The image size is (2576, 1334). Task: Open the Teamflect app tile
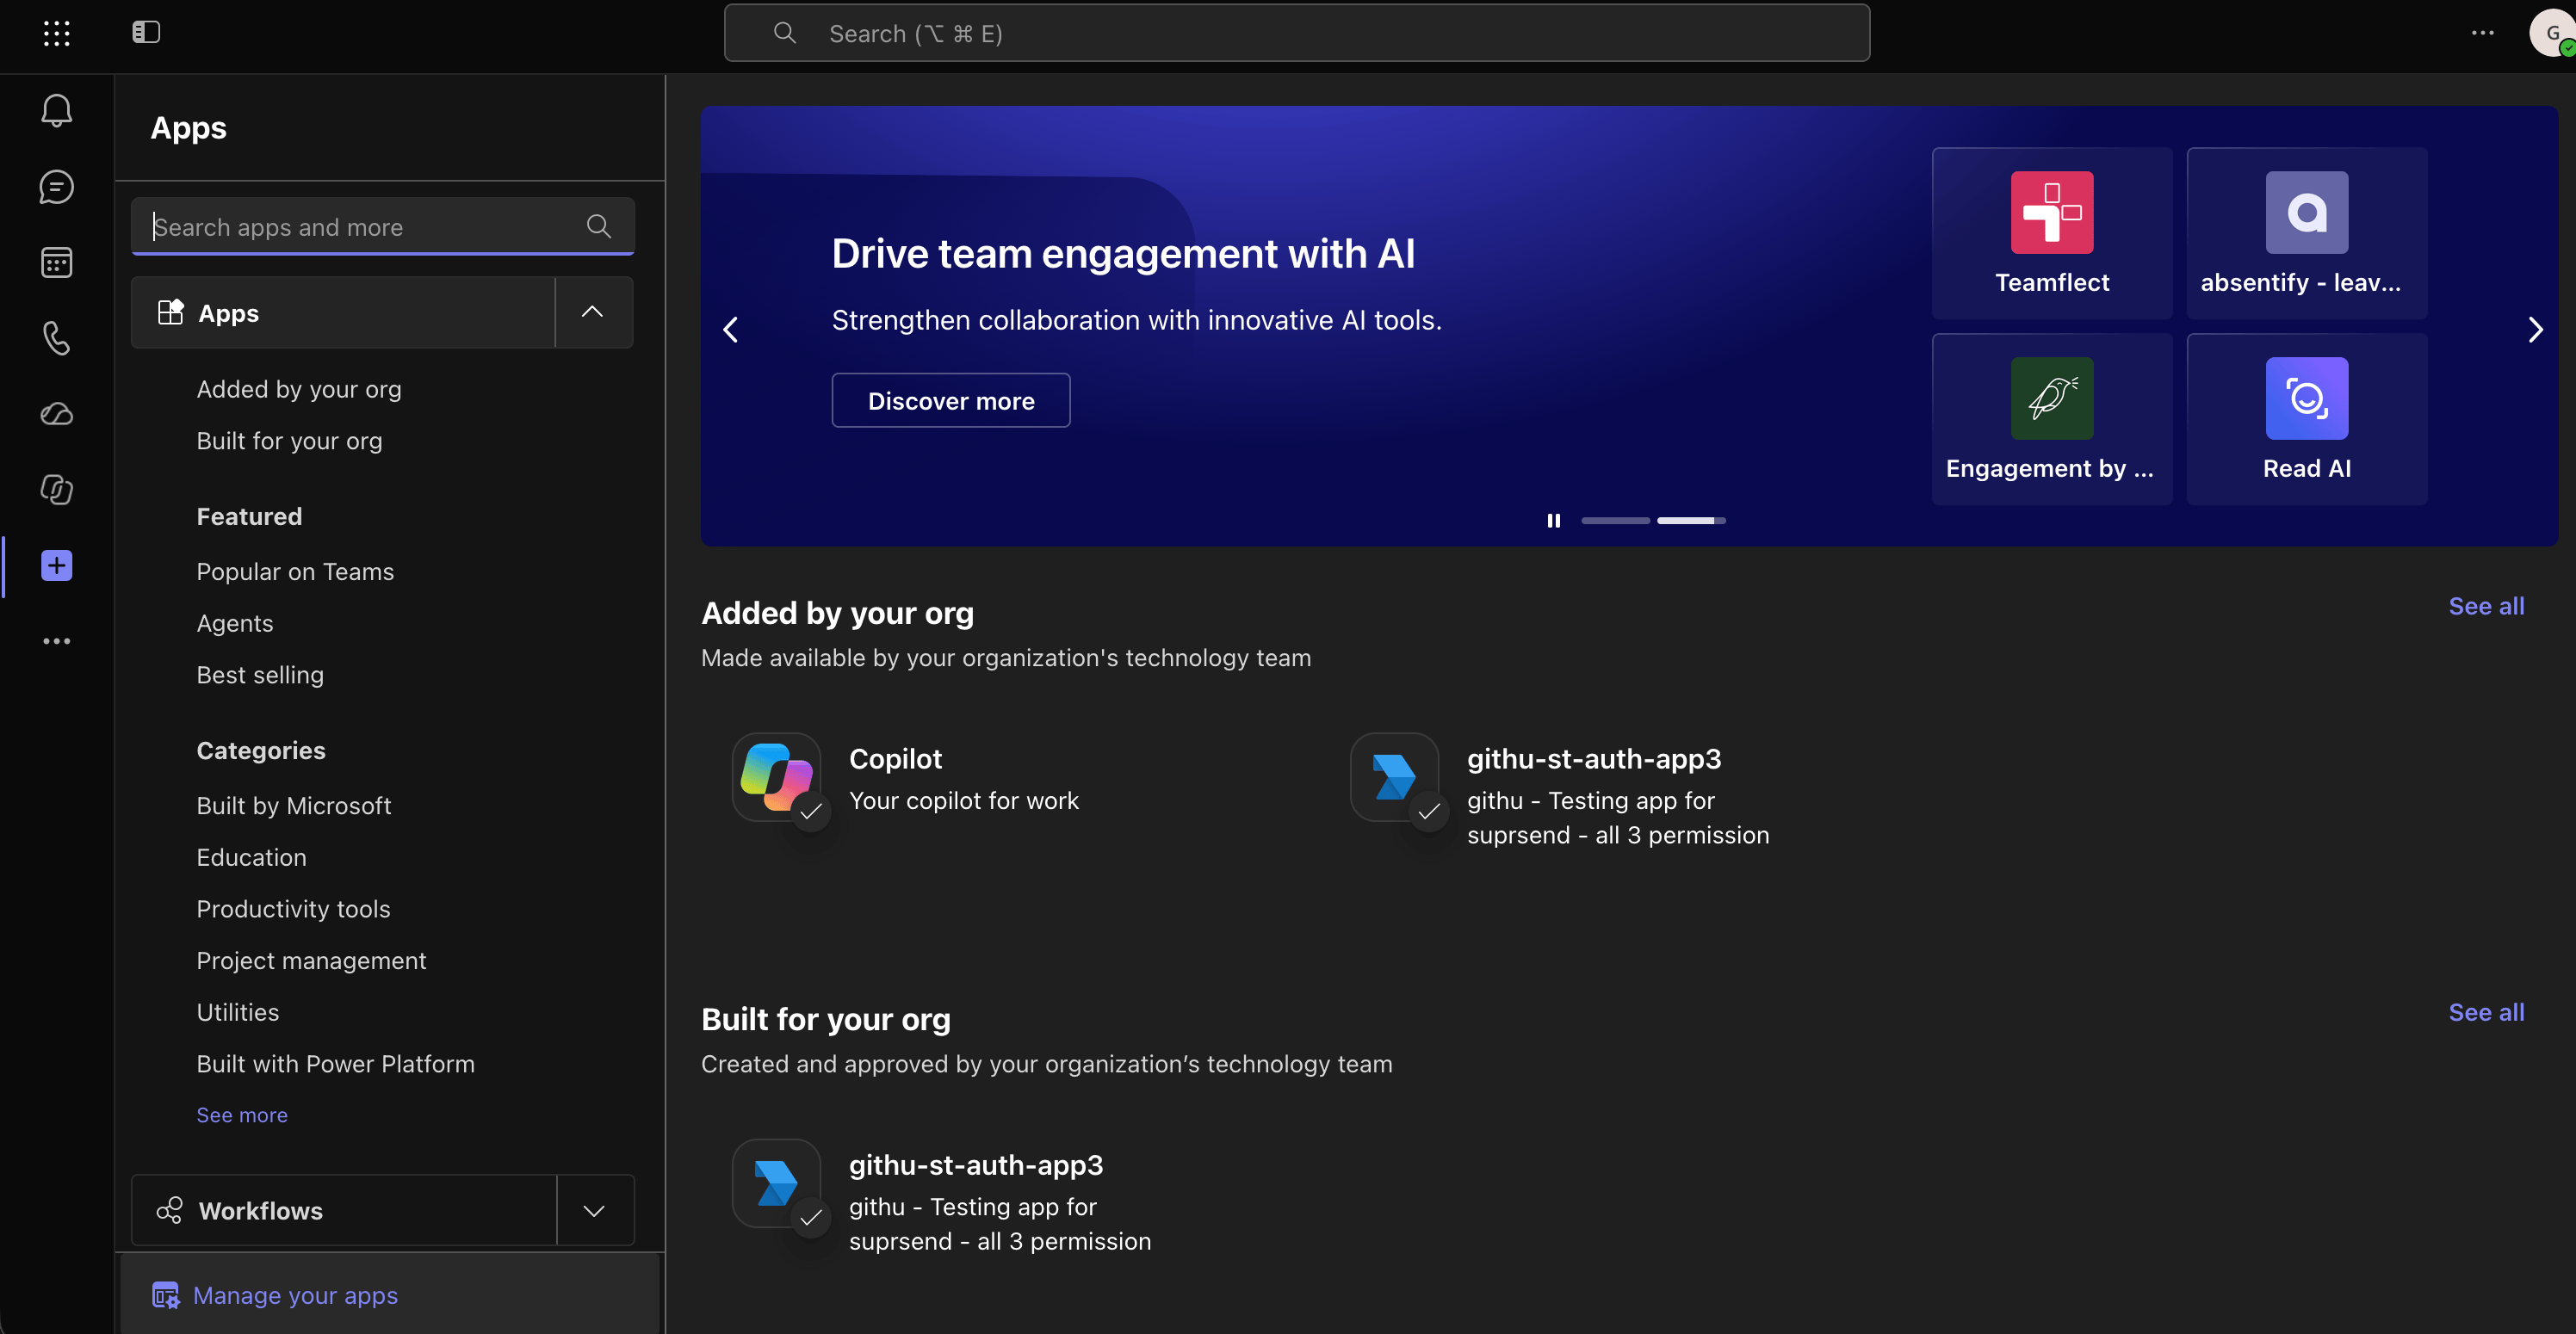coord(2052,233)
